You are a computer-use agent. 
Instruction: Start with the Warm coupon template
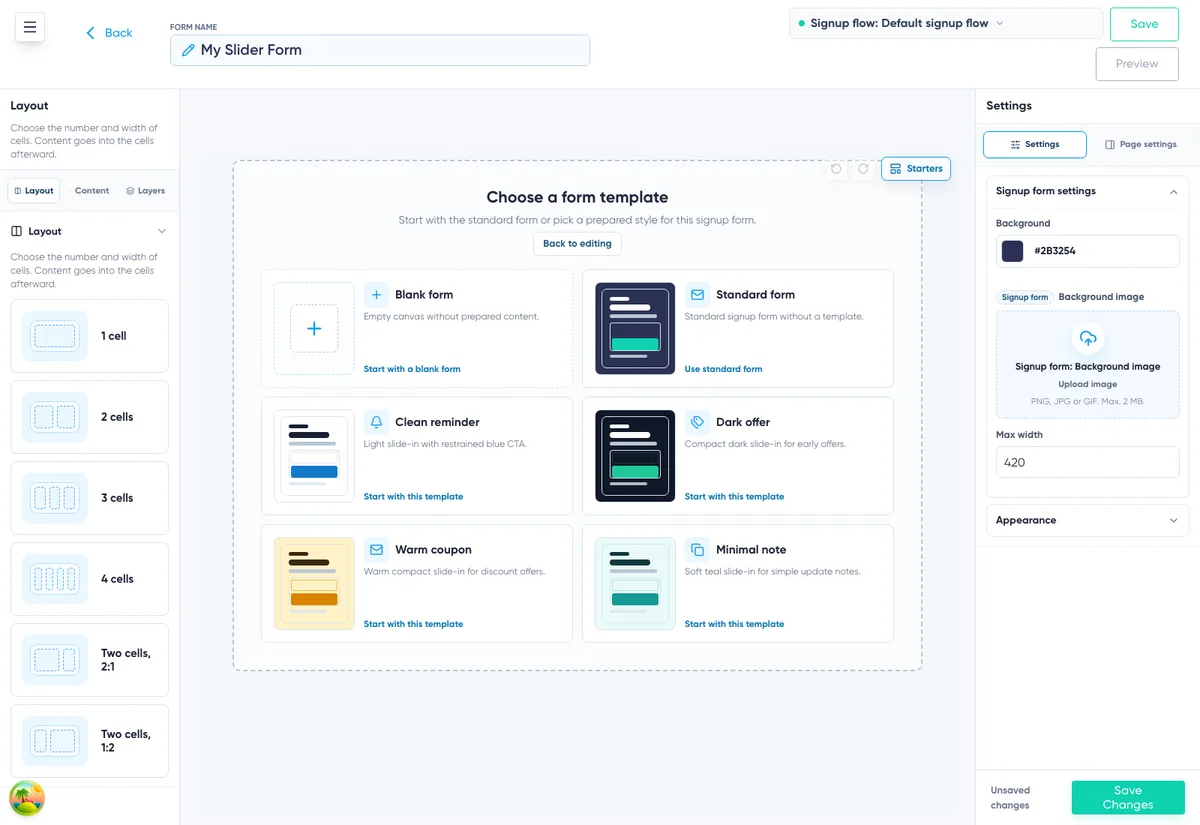click(x=413, y=624)
